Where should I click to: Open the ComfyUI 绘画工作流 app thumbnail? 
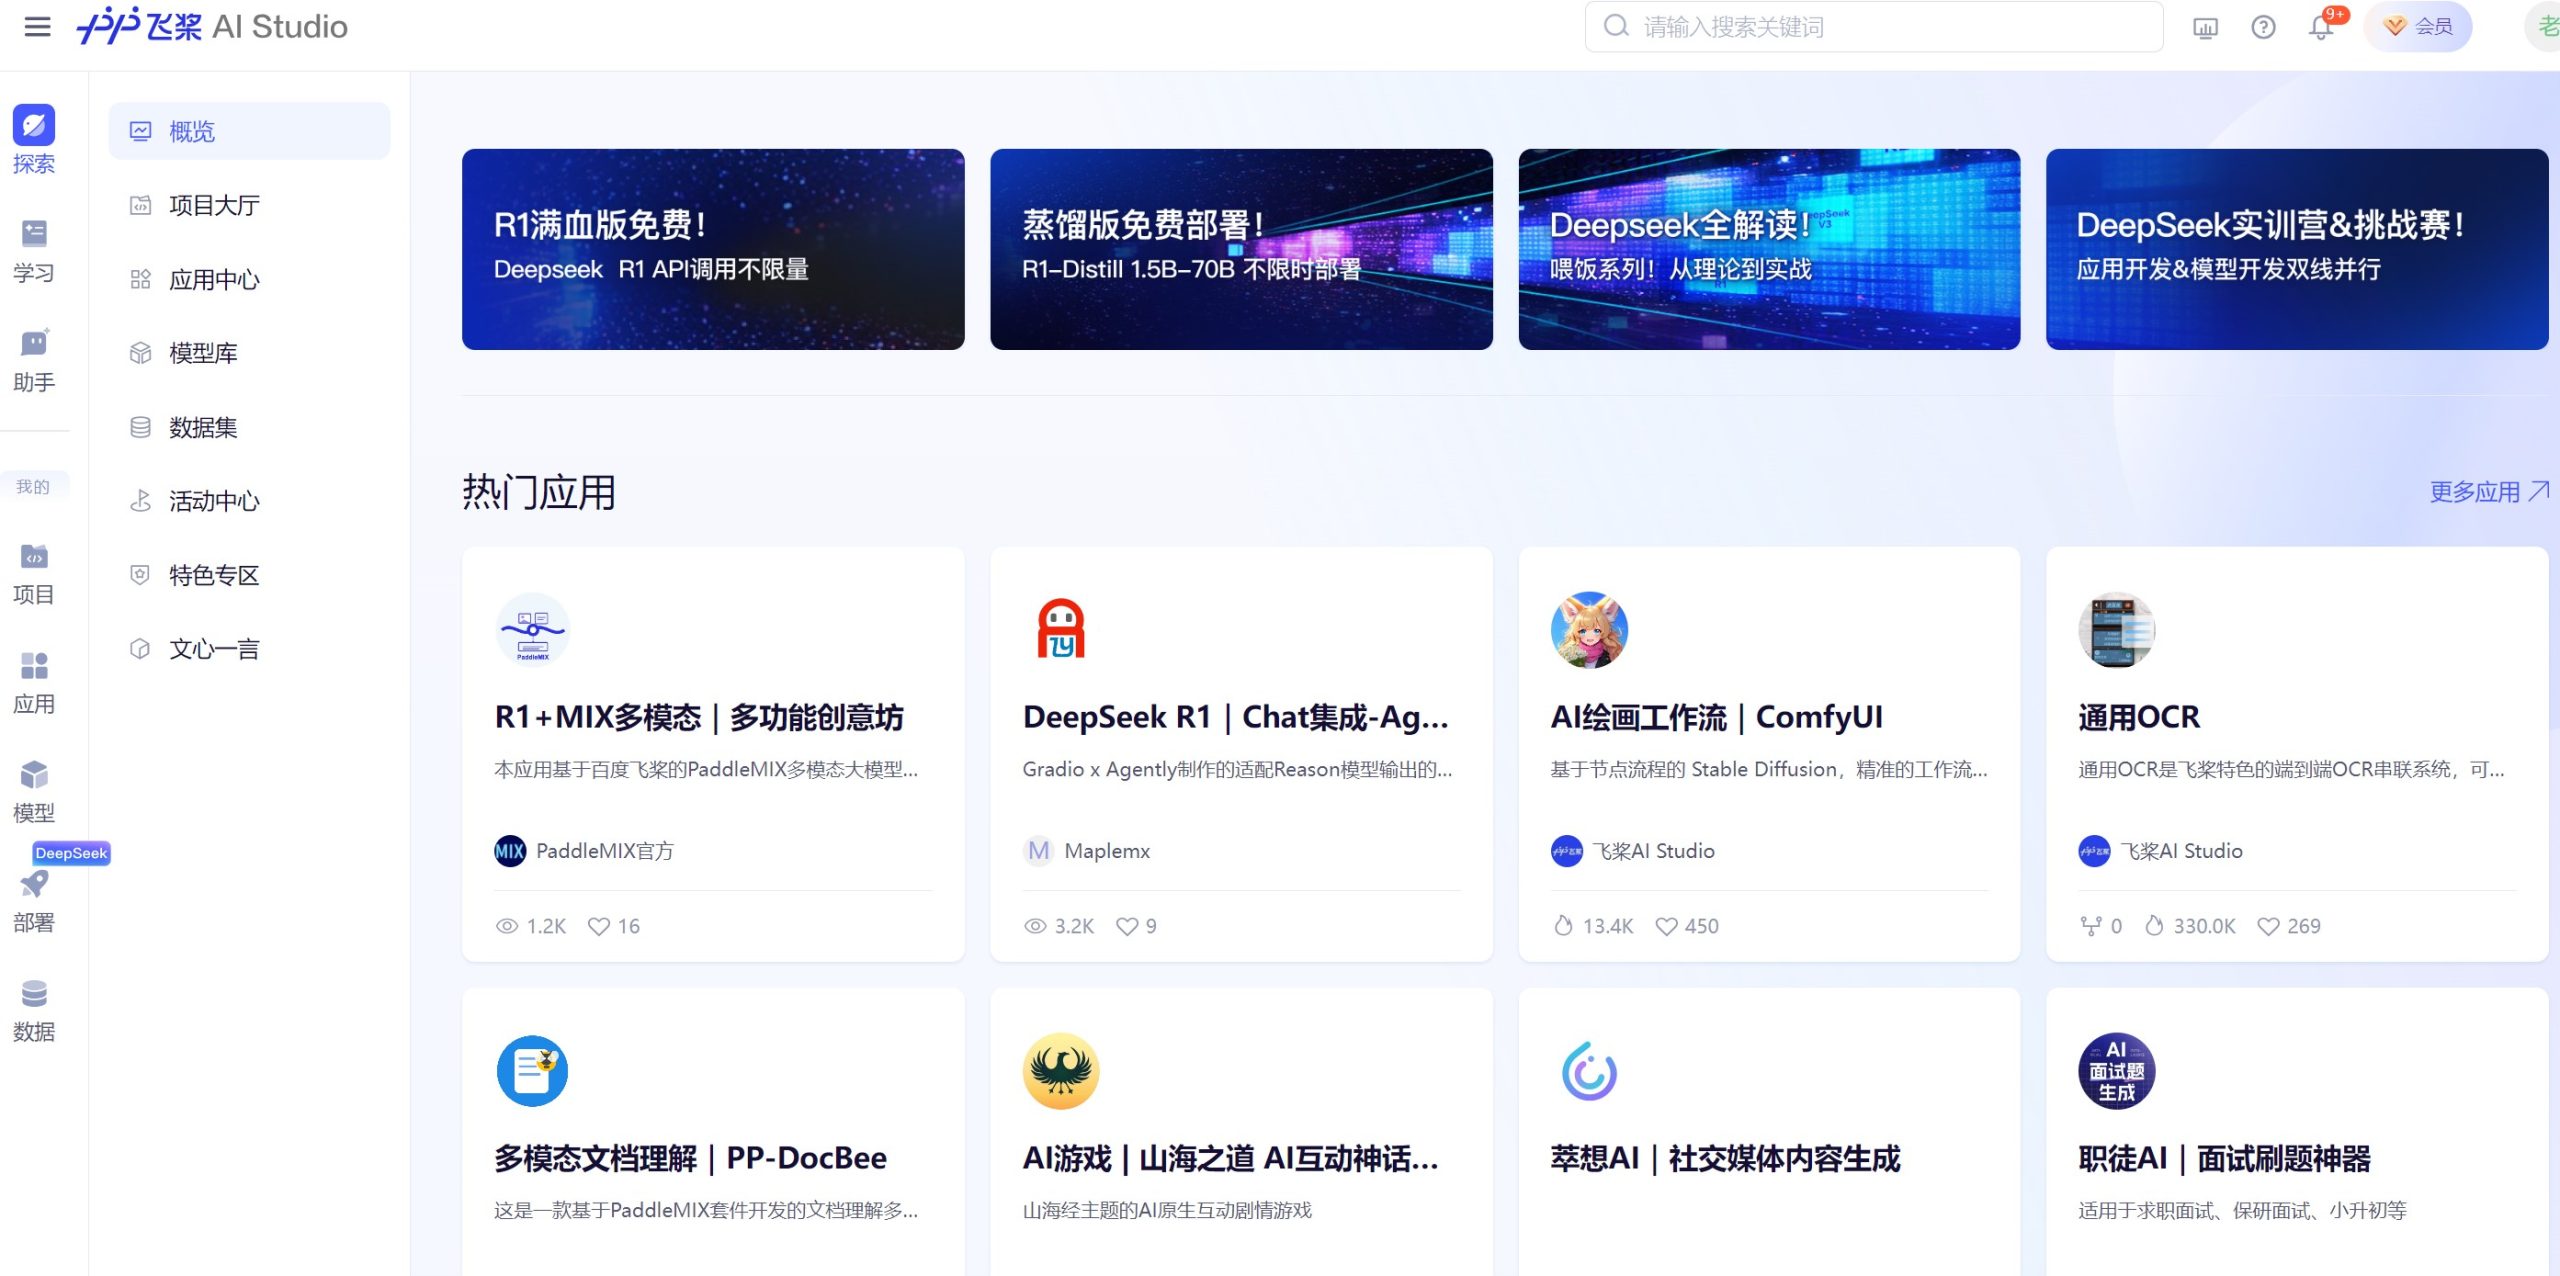(1590, 630)
